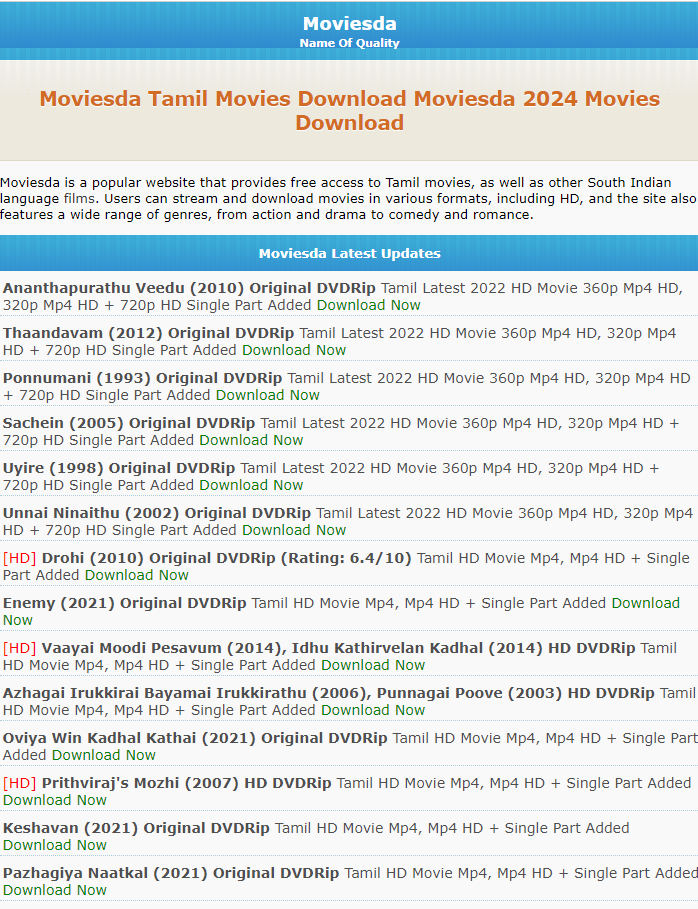The image size is (698, 909).
Task: Click the Moviesda site title in header
Action: (349, 23)
